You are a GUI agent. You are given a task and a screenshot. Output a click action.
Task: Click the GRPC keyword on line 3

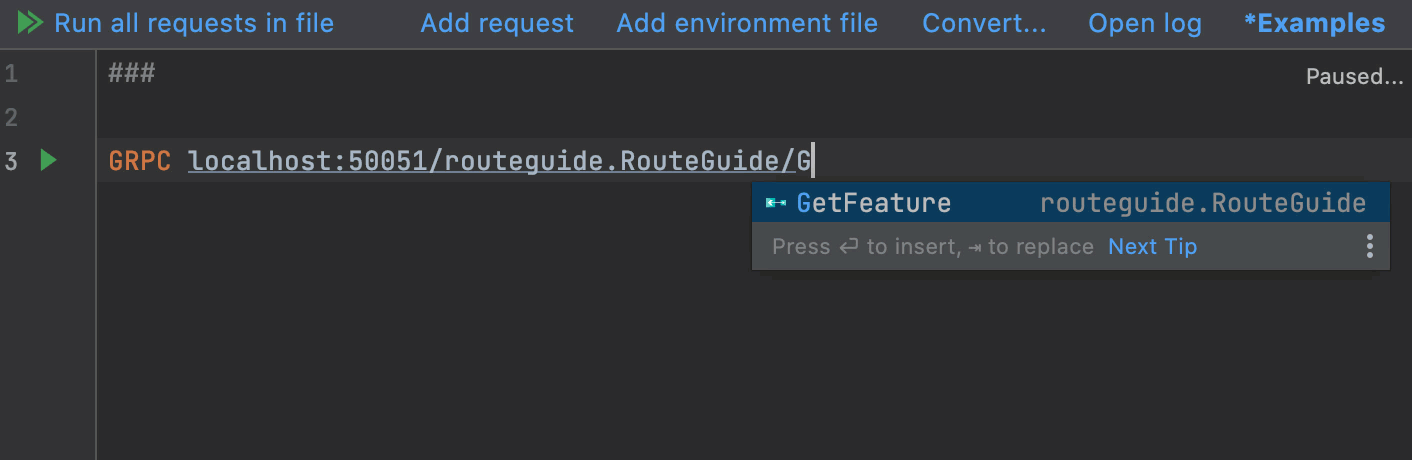140,161
